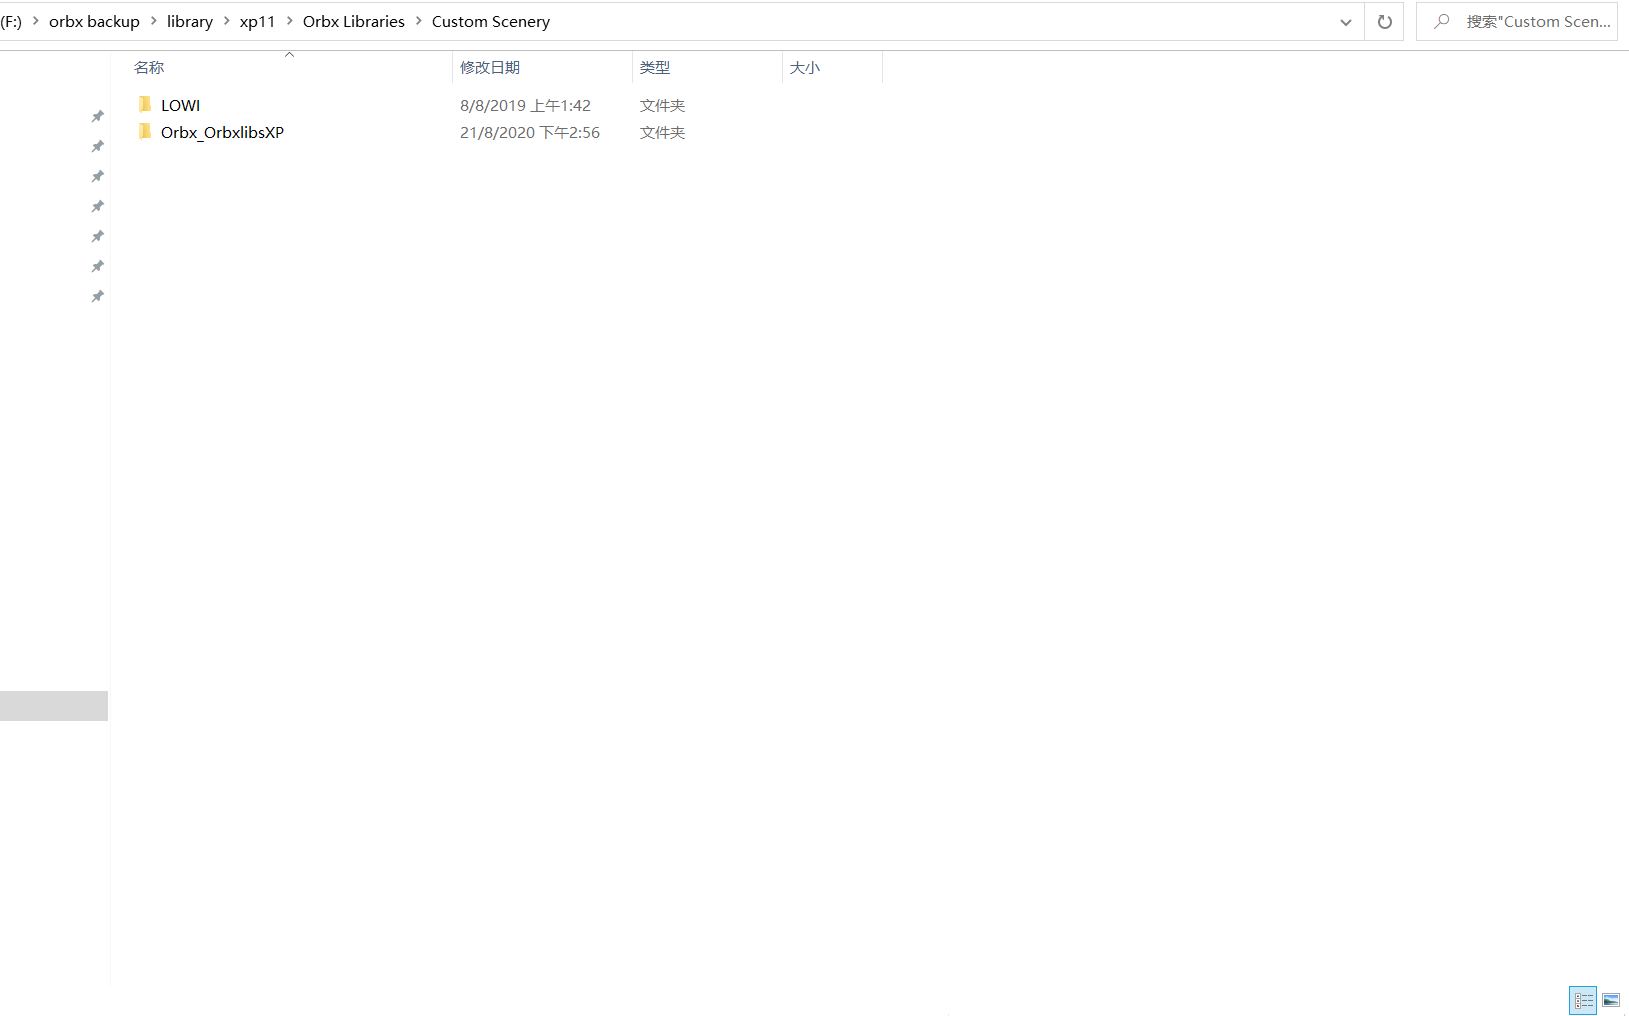The width and height of the screenshot is (1629, 1016).
Task: Click the refresh button in address bar
Action: pos(1384,22)
